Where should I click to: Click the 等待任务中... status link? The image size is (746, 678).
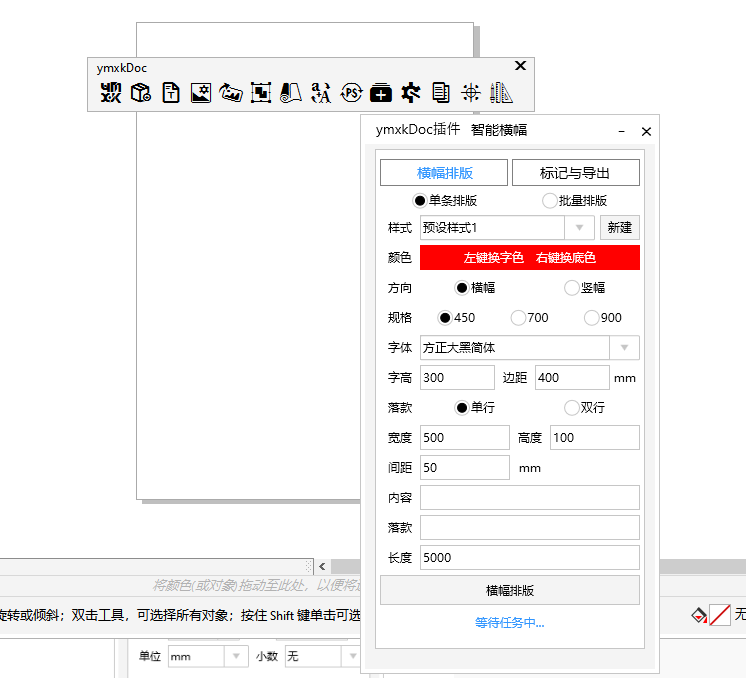[510, 623]
